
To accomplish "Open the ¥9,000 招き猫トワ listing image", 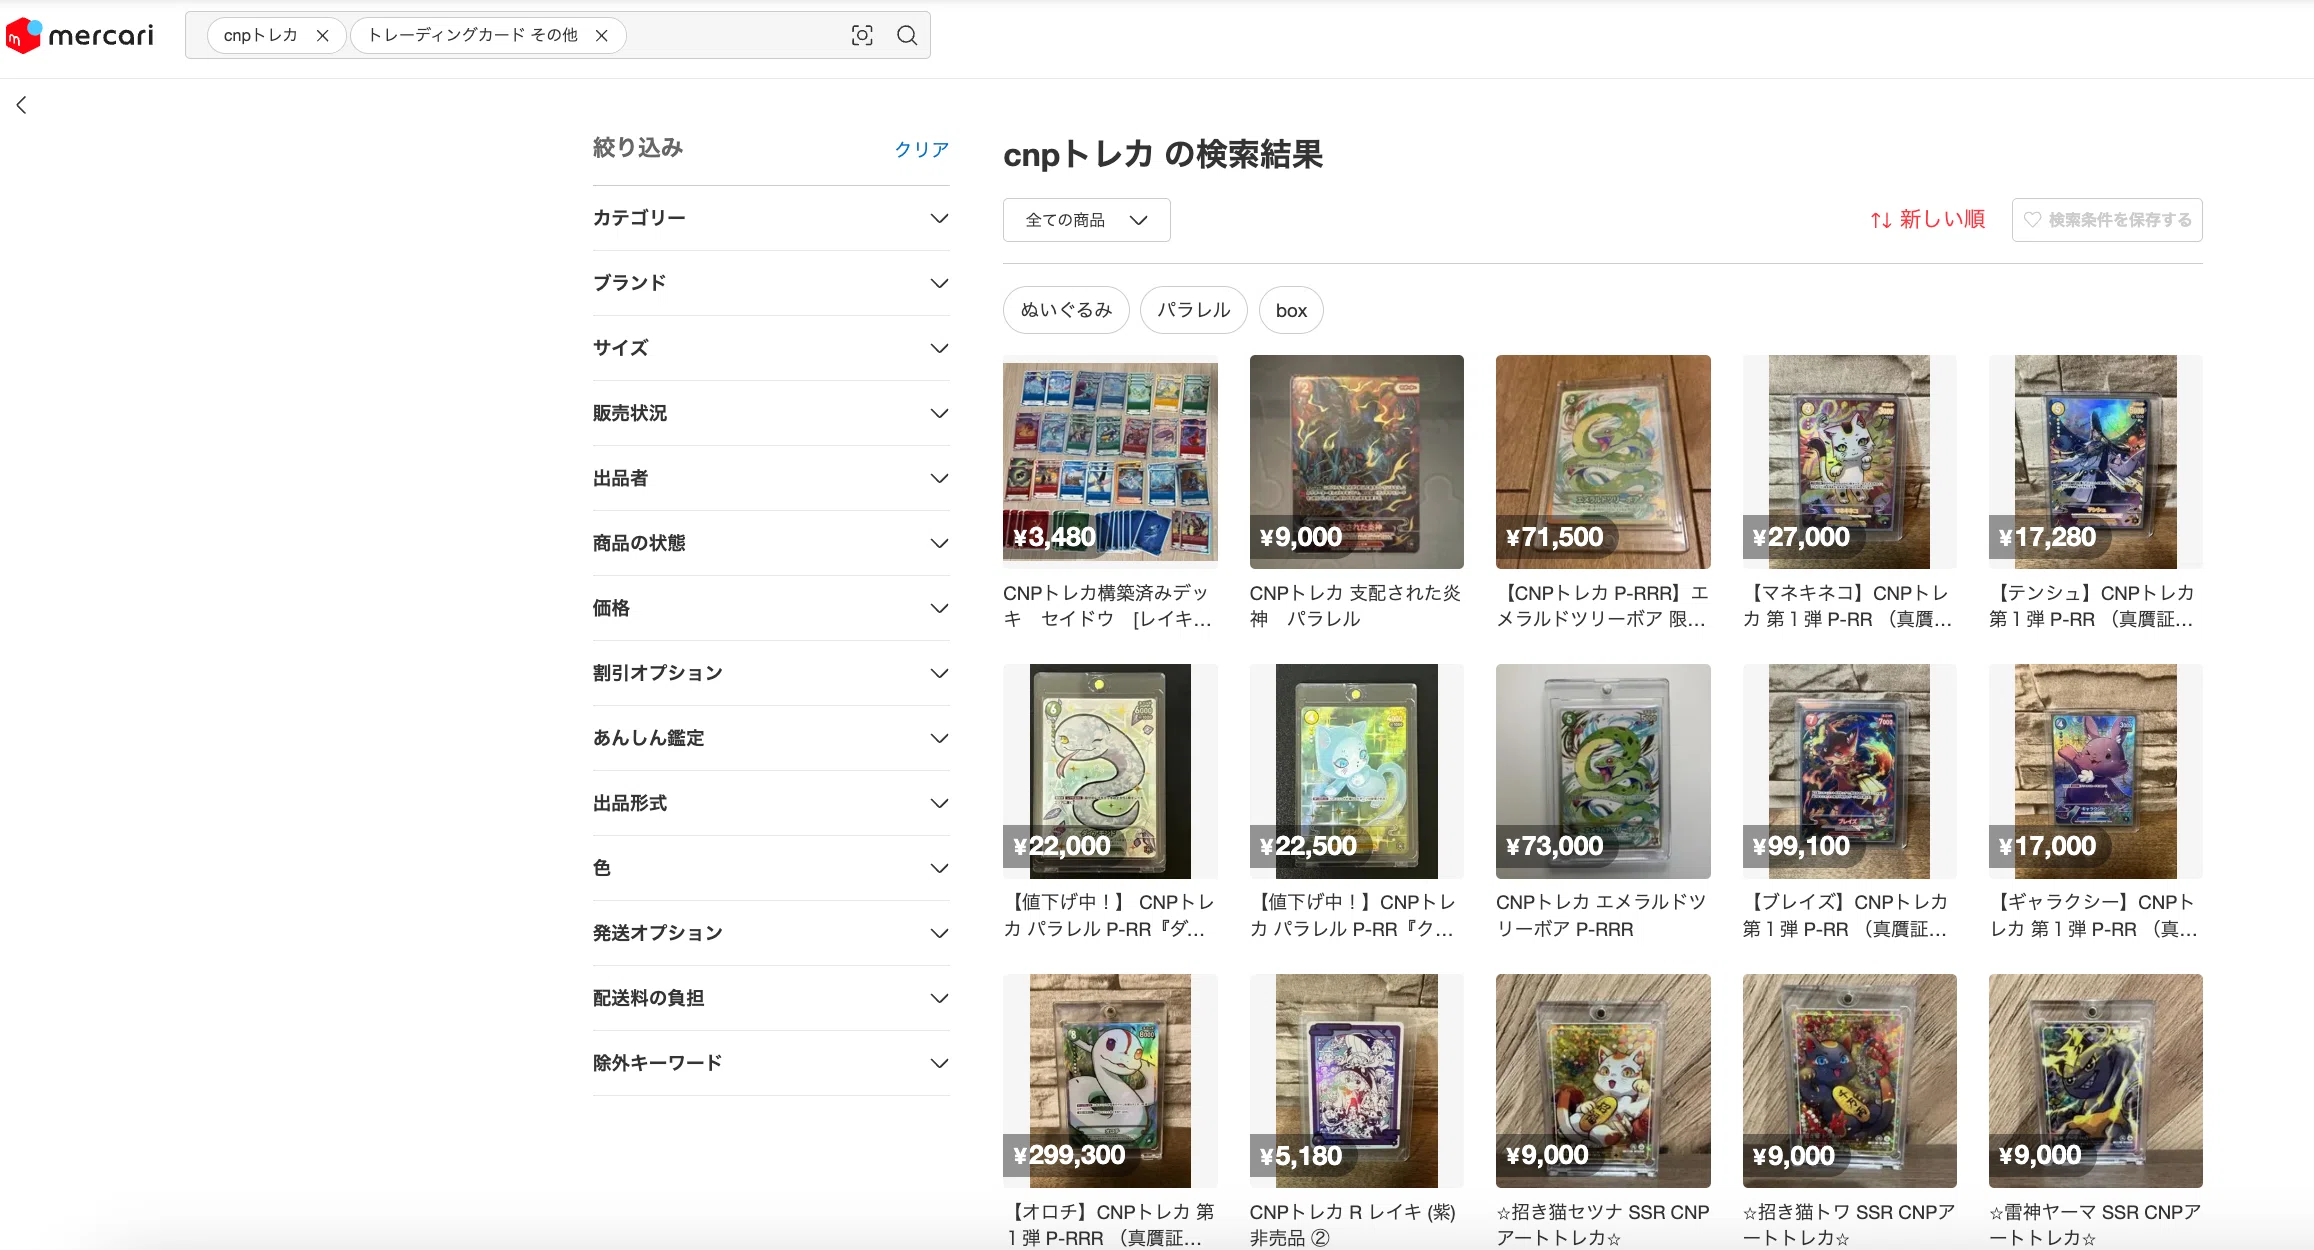I will point(1850,1081).
